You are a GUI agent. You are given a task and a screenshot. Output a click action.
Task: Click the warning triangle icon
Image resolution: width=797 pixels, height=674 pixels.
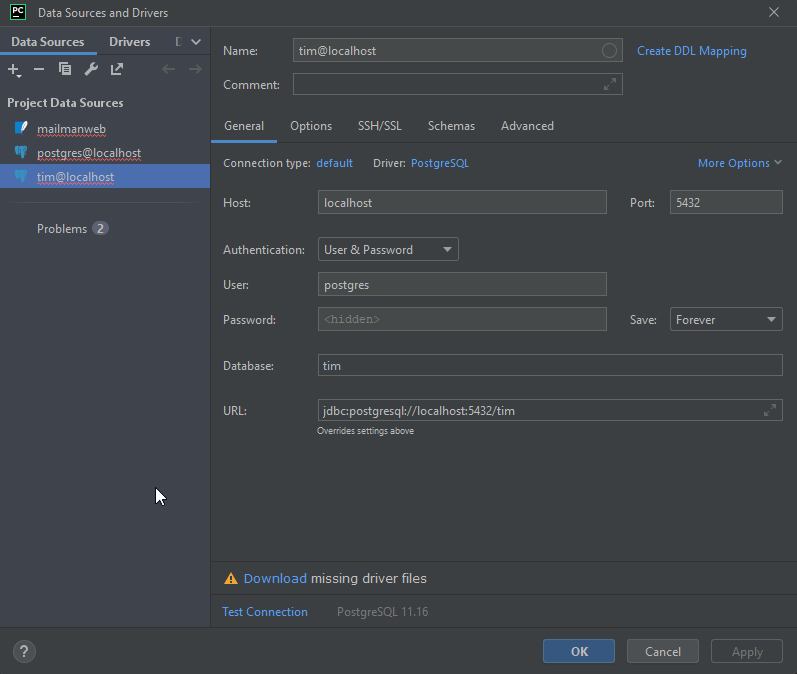click(x=231, y=578)
